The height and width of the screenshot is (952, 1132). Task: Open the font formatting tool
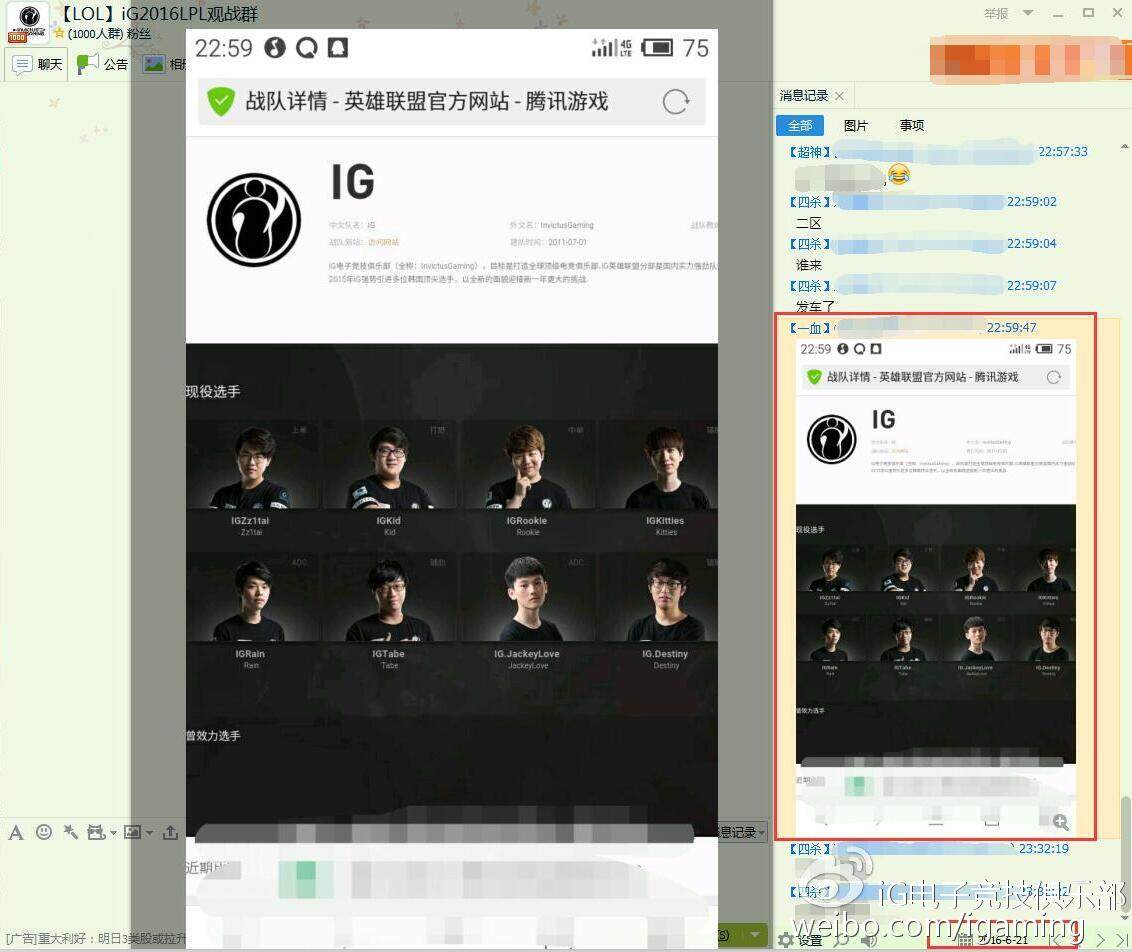point(16,833)
